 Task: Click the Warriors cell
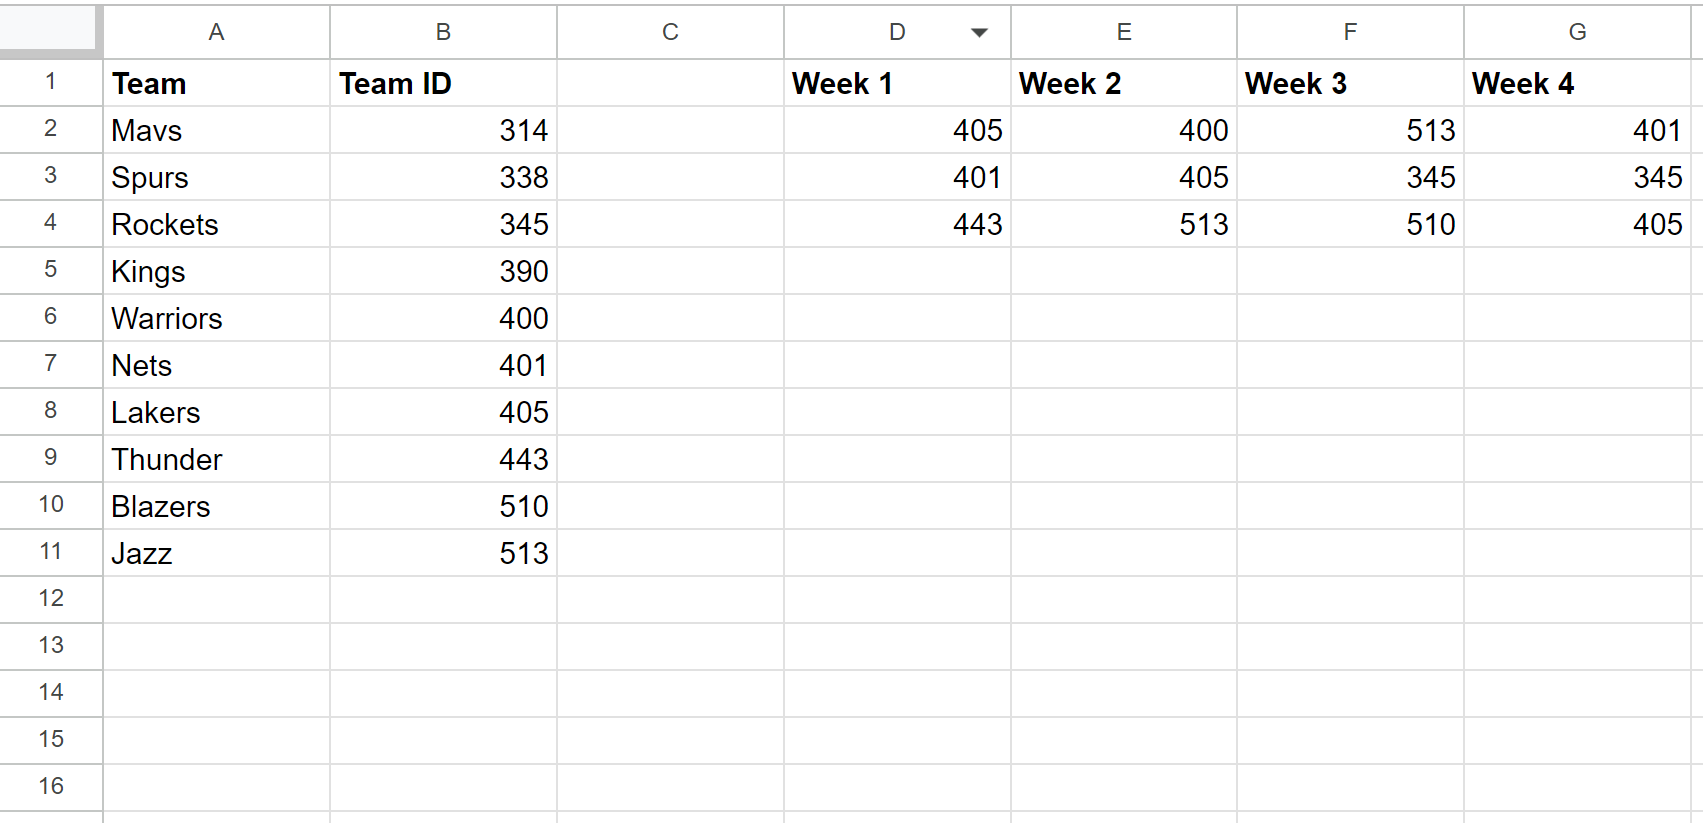pyautogui.click(x=216, y=318)
